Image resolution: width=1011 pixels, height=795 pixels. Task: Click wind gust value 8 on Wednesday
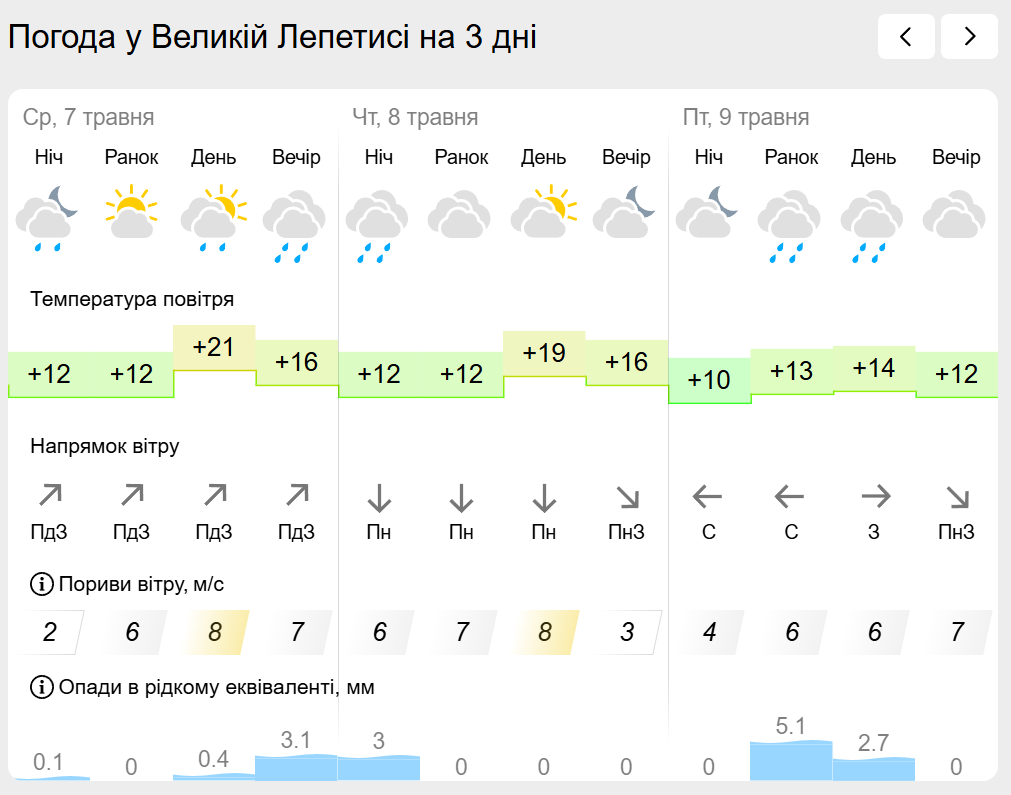pyautogui.click(x=215, y=632)
